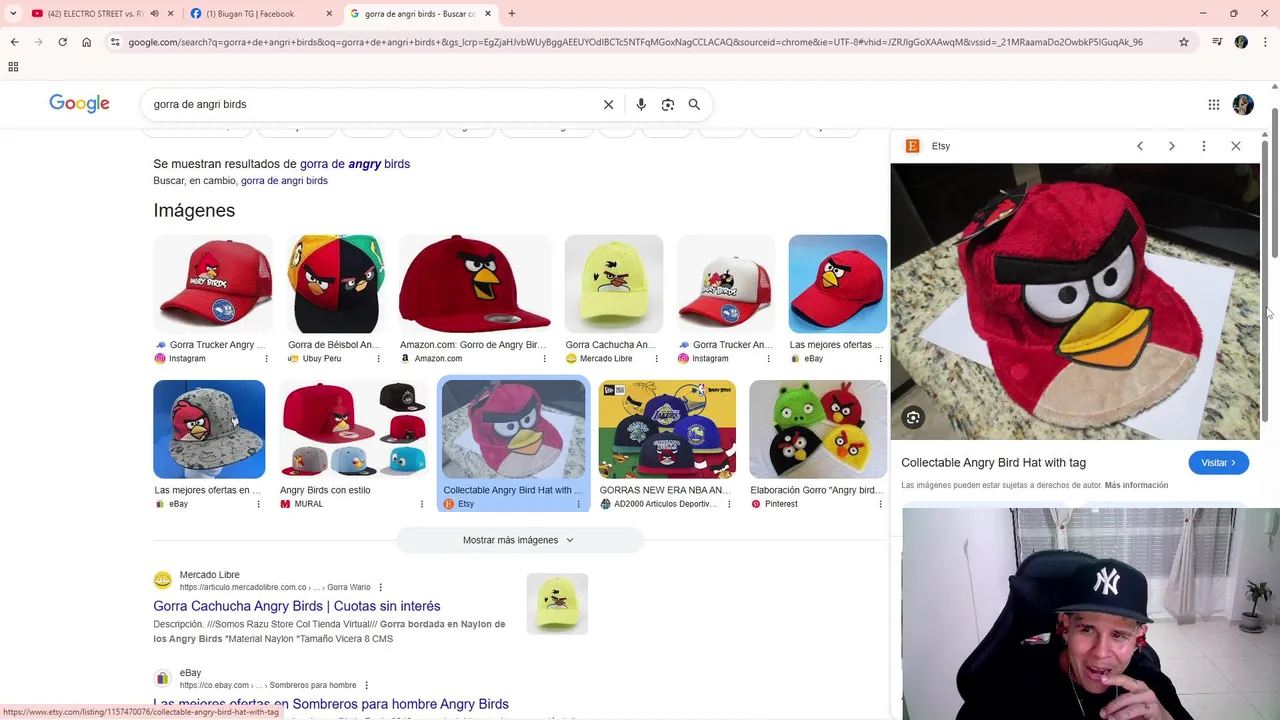Open options for the Mercado Libre image result
1280x720 pixels.
click(x=656, y=358)
